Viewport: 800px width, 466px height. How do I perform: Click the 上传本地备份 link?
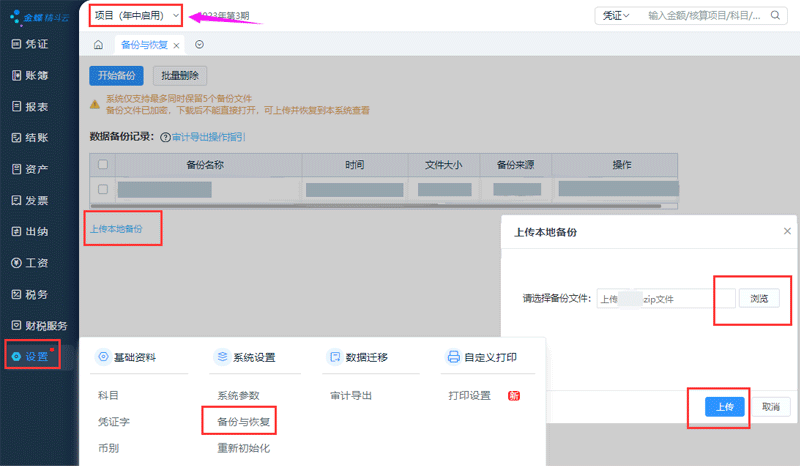pos(116,229)
